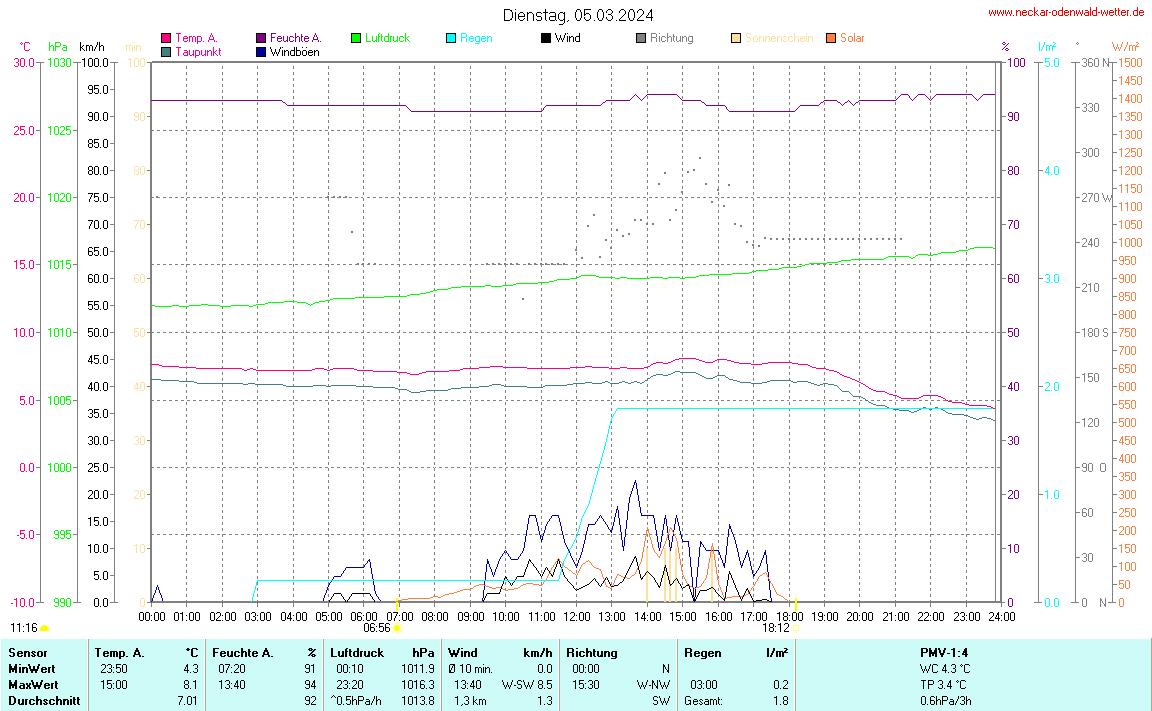Click the gray Richtung legend swatch
Image resolution: width=1152 pixels, height=711 pixels.
(x=641, y=38)
